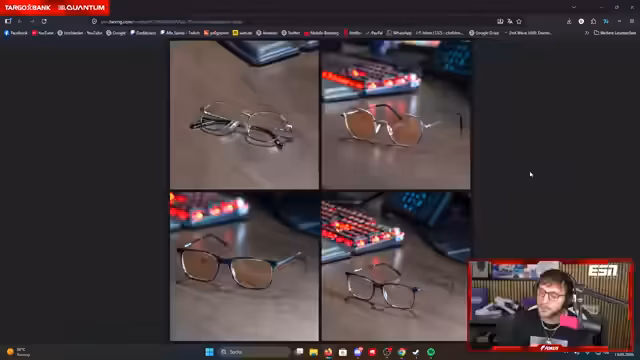Toggle reader view icon in address bar
This screenshot has width=640, height=360.
coord(500,21)
